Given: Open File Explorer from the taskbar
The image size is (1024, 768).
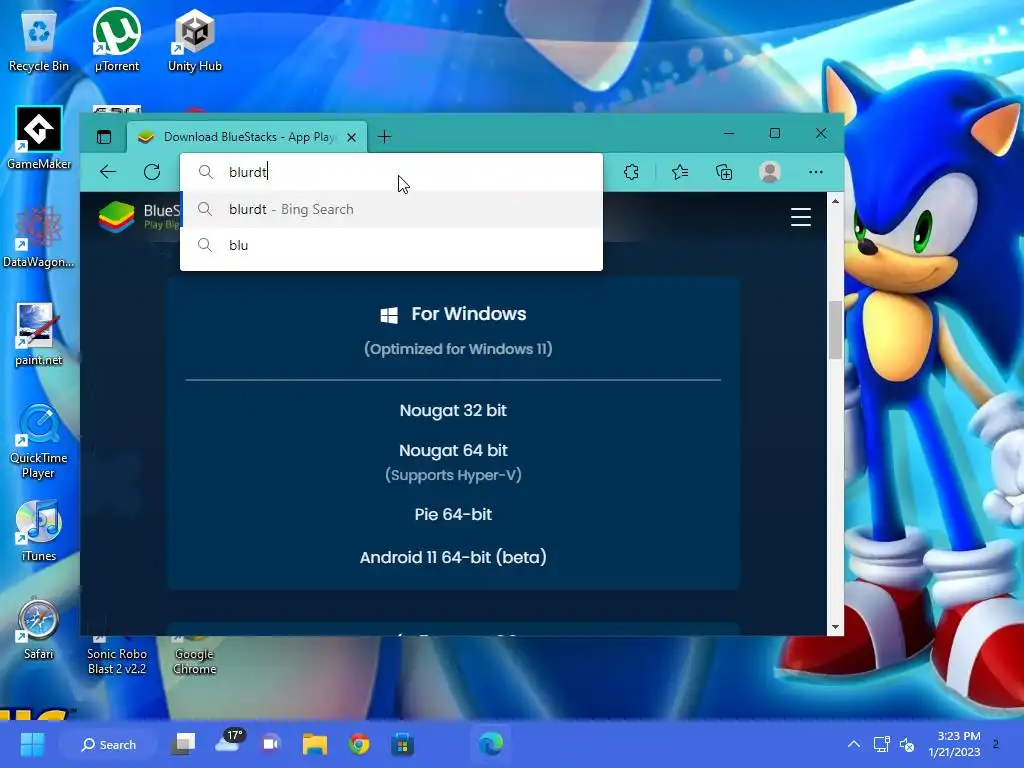Looking at the screenshot, I should point(315,744).
